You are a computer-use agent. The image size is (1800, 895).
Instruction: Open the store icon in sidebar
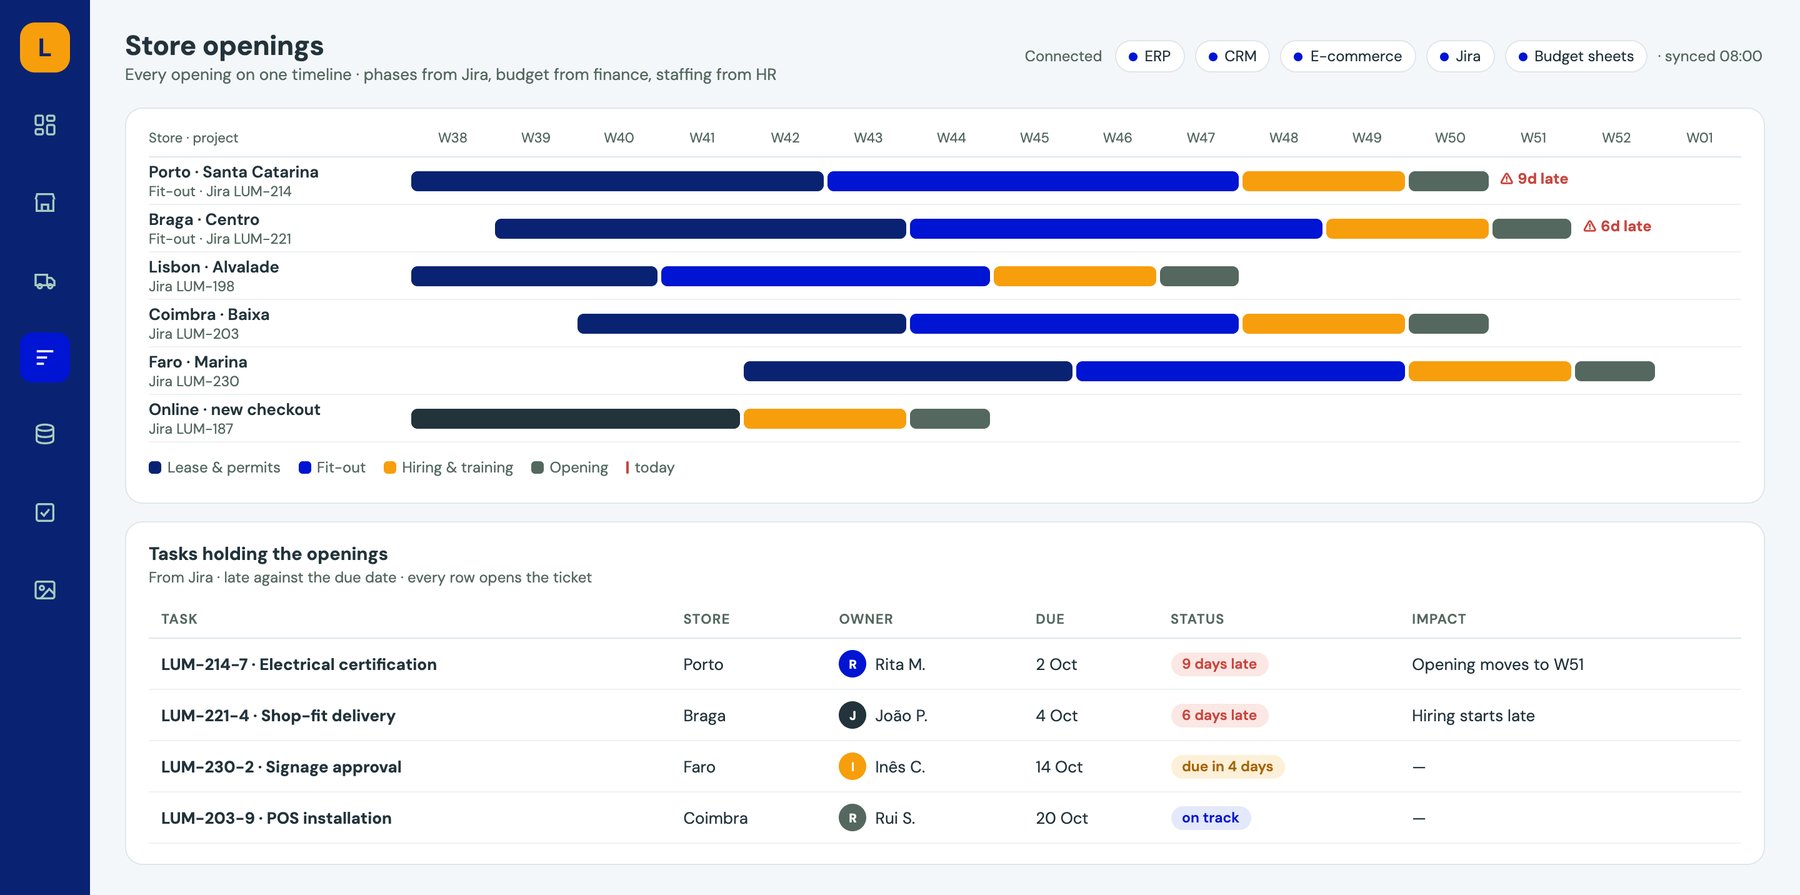(x=45, y=203)
